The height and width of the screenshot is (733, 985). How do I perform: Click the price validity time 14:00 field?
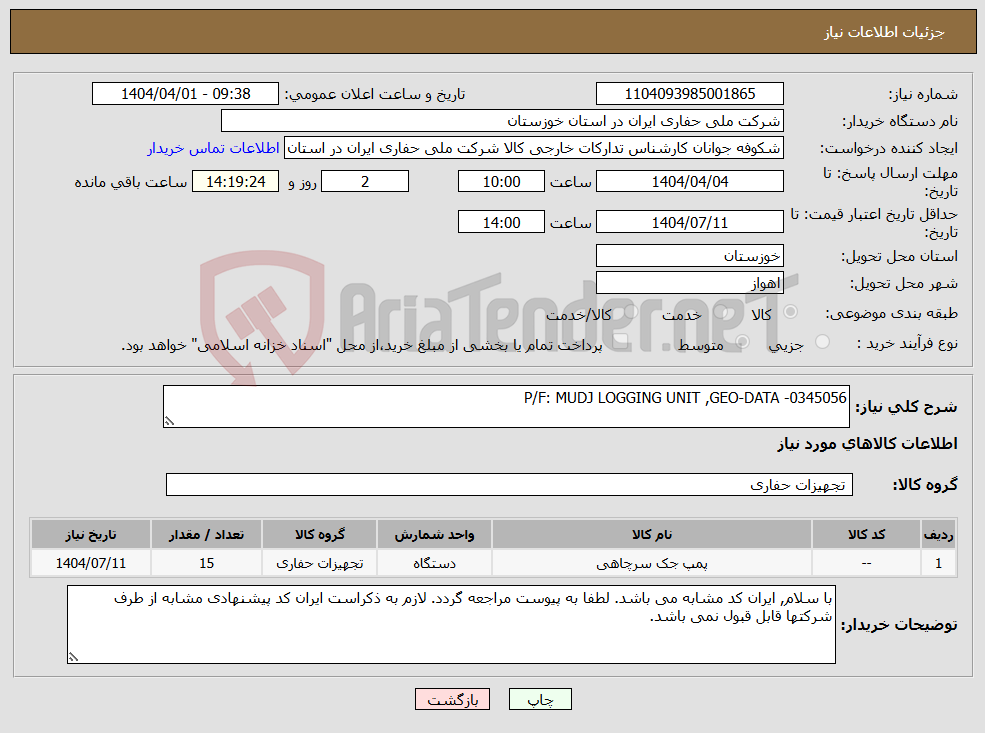pos(501,222)
